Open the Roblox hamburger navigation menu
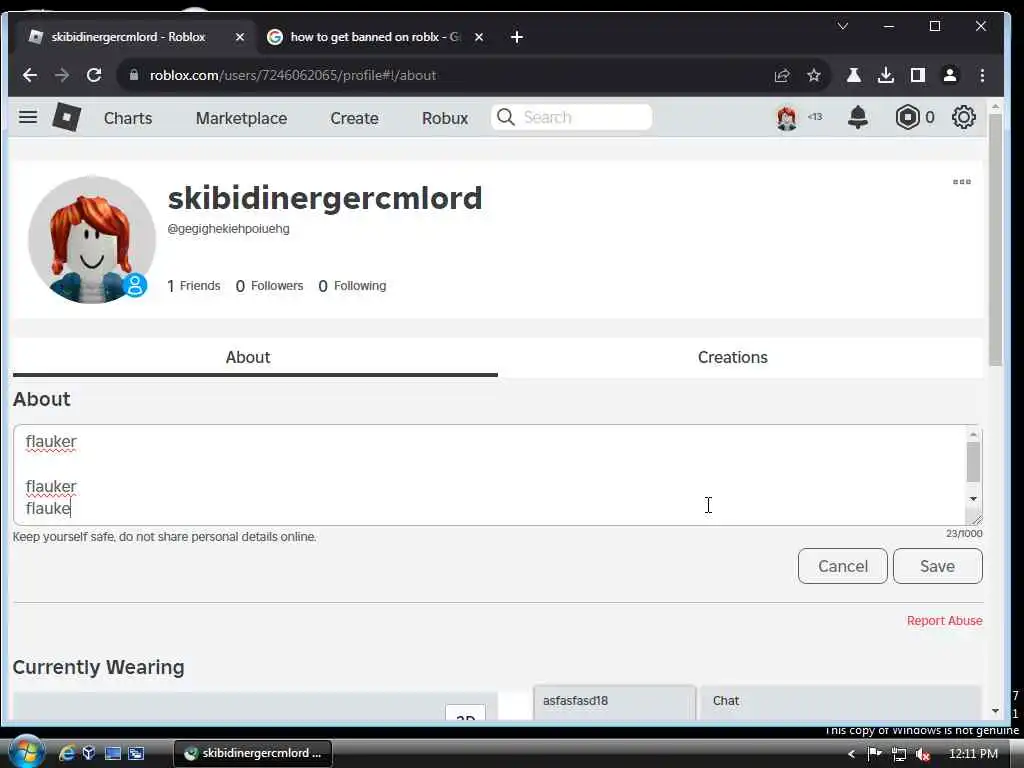The image size is (1024, 768). click(x=28, y=117)
